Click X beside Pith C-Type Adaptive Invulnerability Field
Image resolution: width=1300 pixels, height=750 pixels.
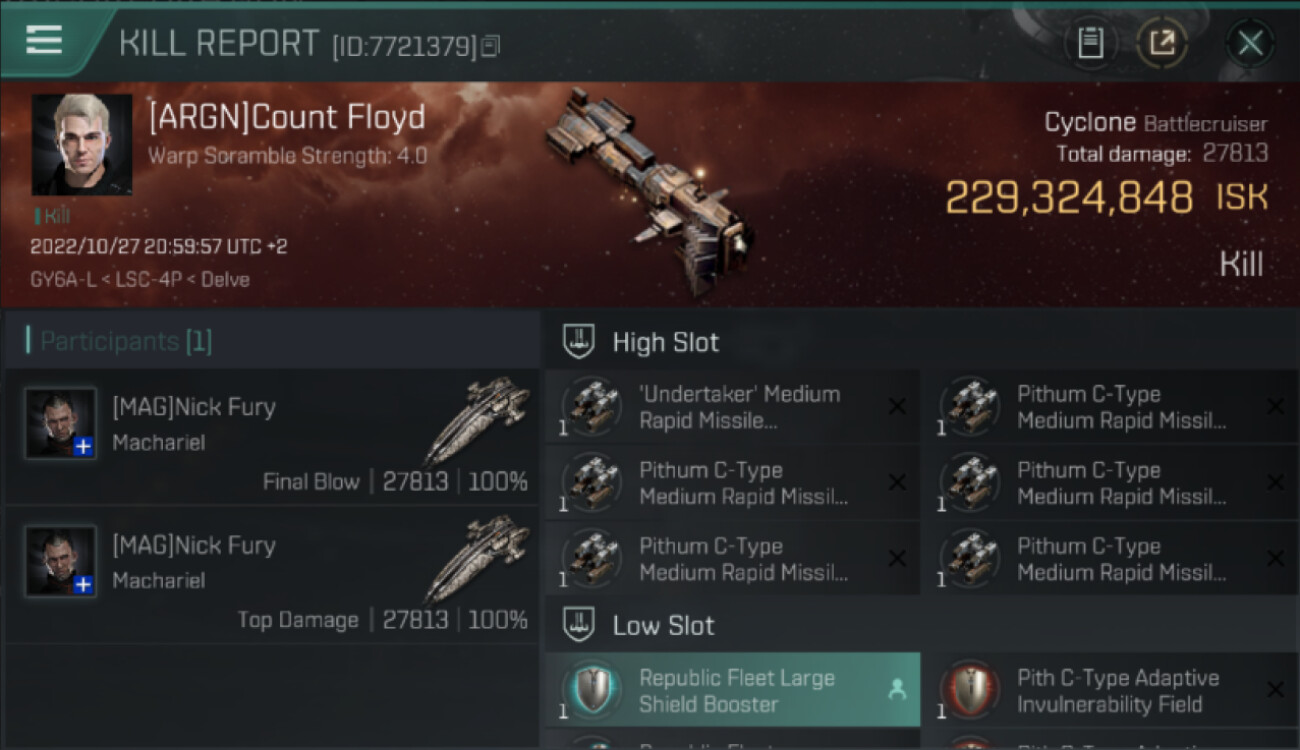click(1275, 690)
